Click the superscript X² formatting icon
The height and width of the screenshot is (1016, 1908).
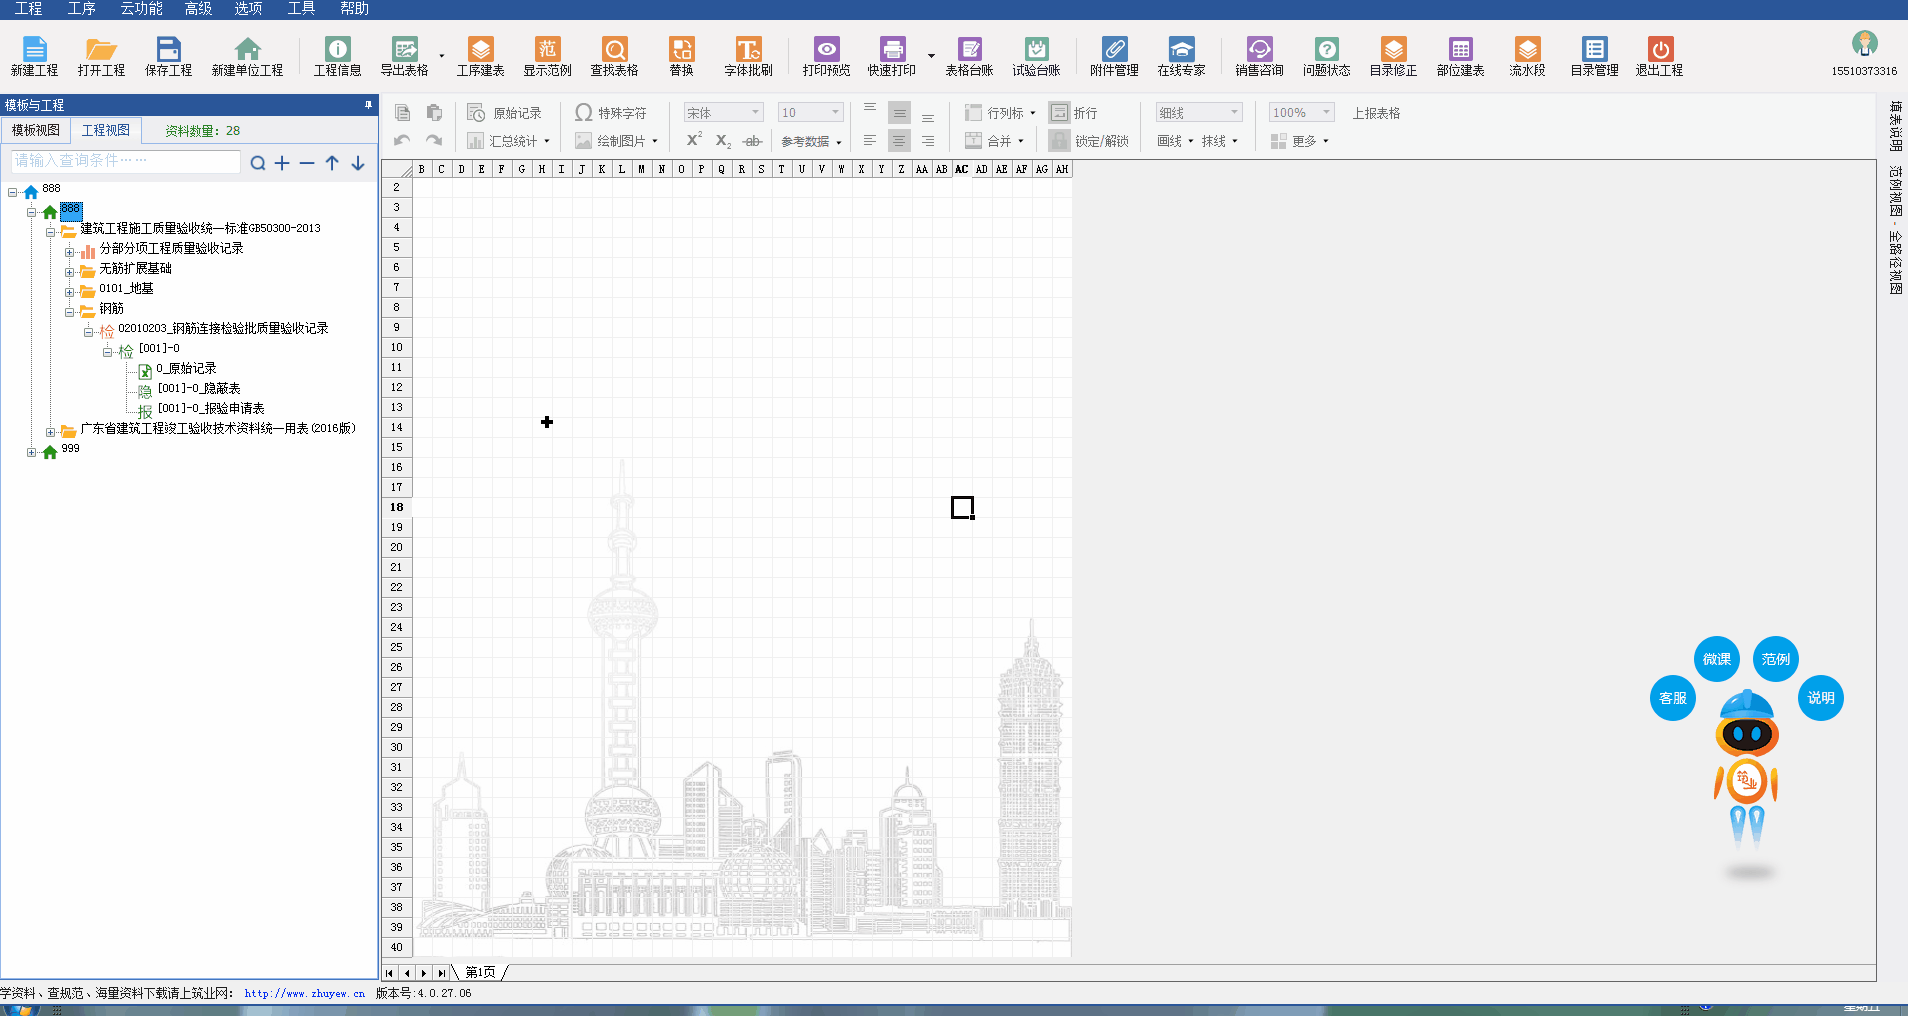tap(694, 141)
